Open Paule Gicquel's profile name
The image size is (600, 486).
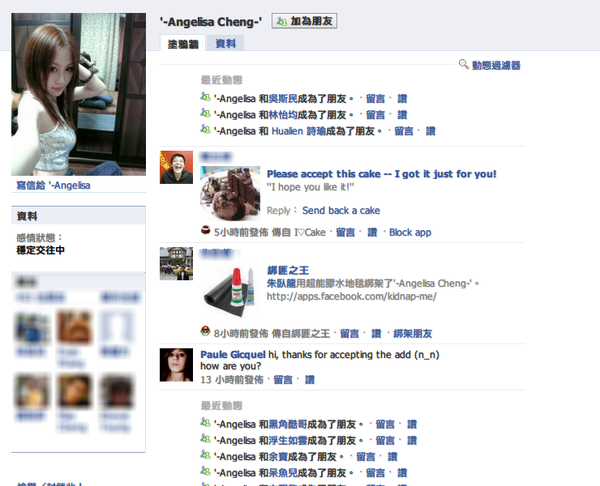pyautogui.click(x=233, y=355)
